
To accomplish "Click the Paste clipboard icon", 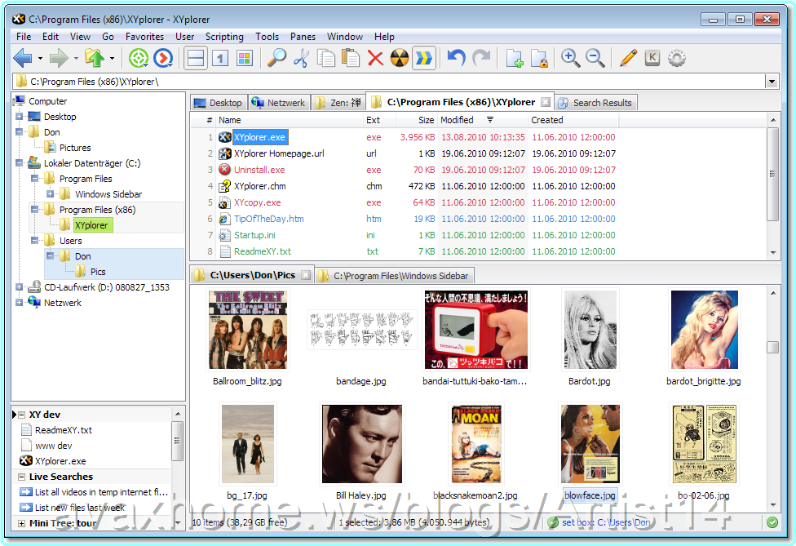I will 350,58.
